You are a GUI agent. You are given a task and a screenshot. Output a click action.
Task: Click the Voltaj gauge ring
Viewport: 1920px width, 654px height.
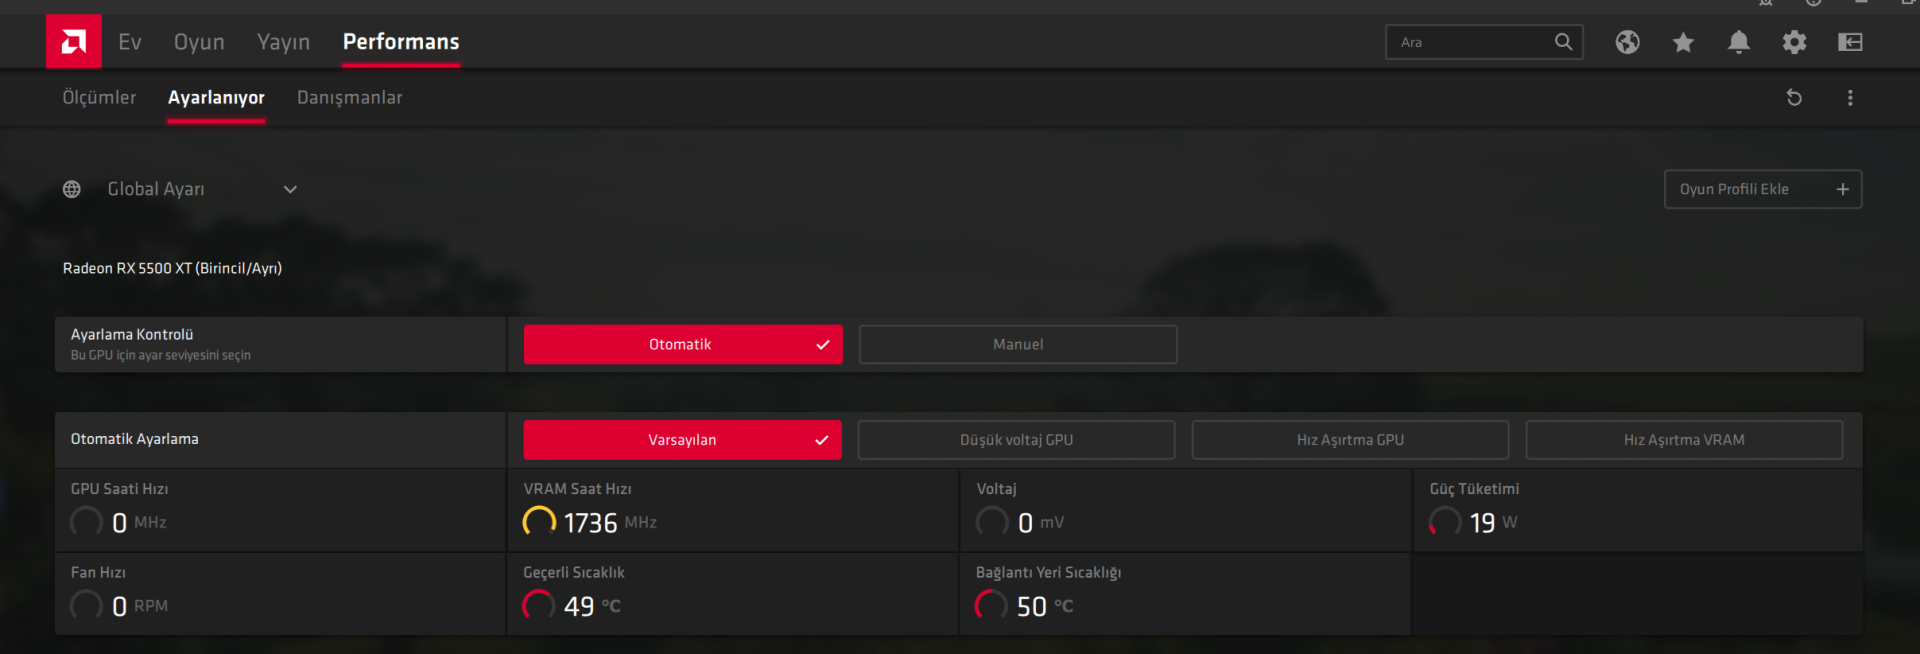pos(992,522)
